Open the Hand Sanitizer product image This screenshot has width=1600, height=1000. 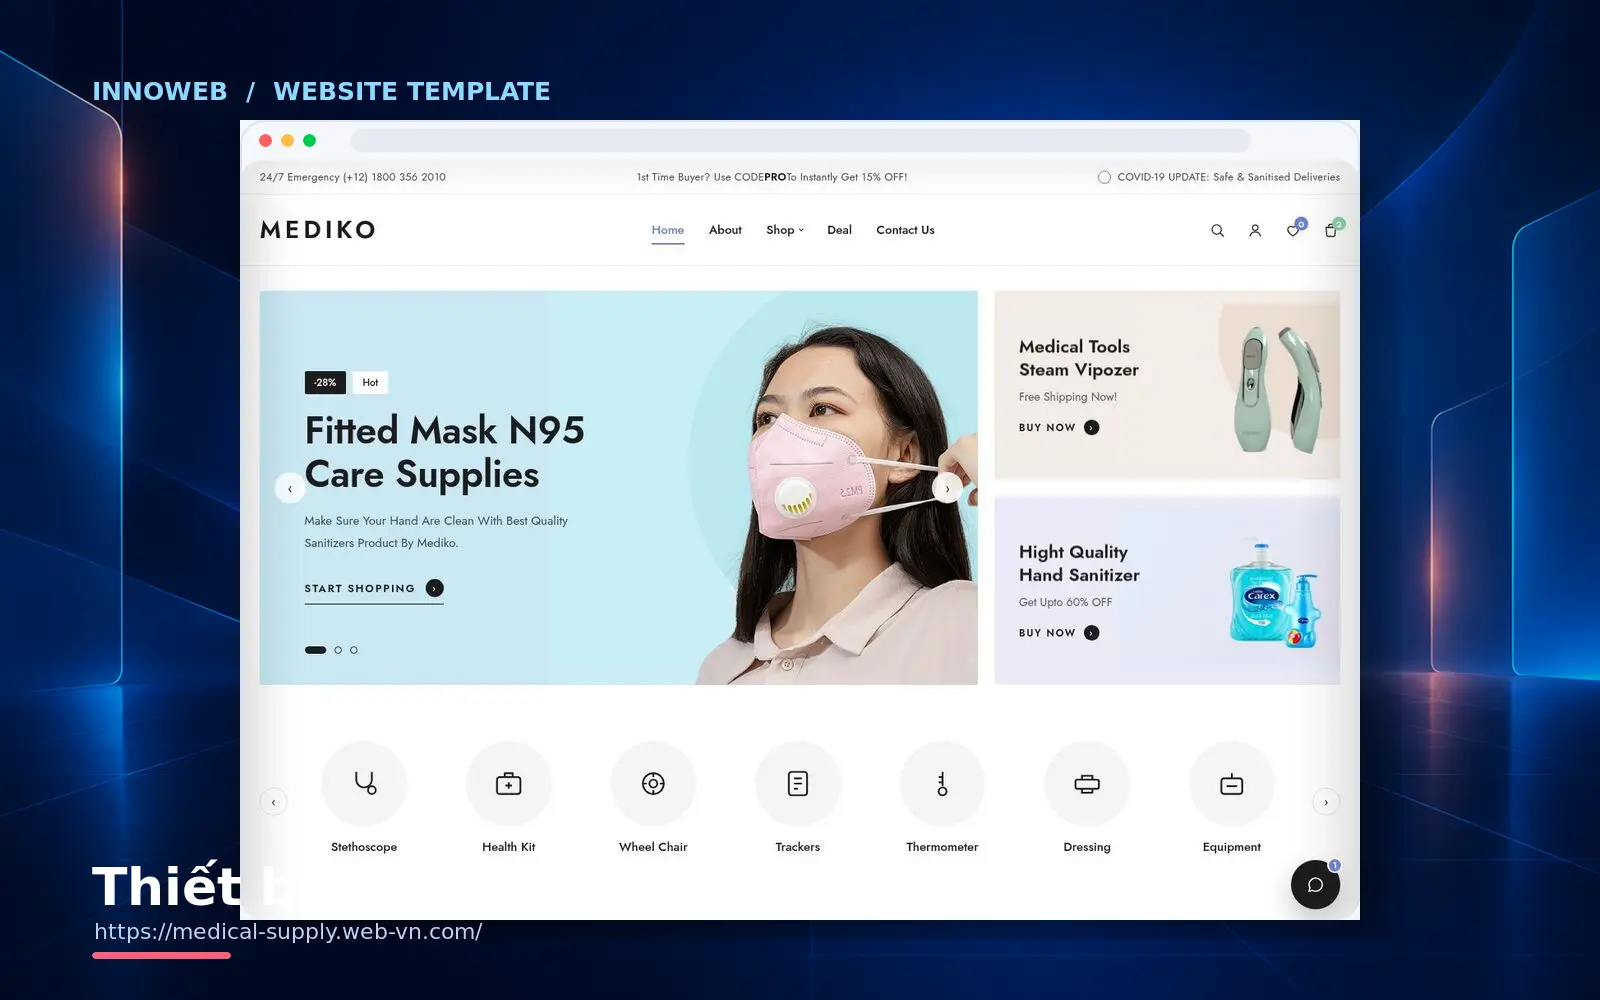1275,594
